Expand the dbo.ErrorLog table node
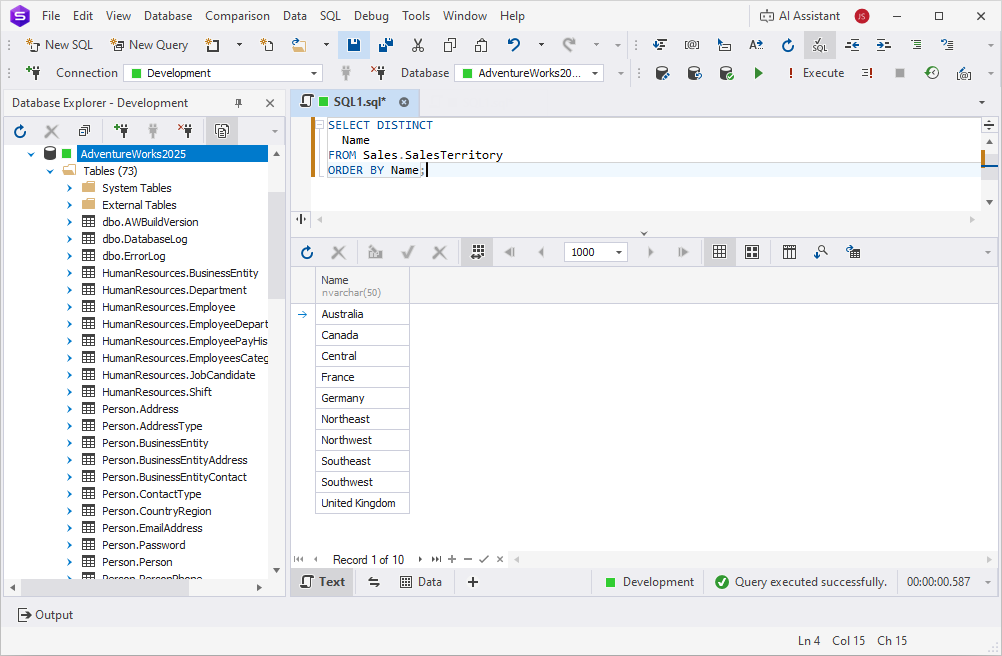This screenshot has width=1002, height=656. [x=69, y=256]
